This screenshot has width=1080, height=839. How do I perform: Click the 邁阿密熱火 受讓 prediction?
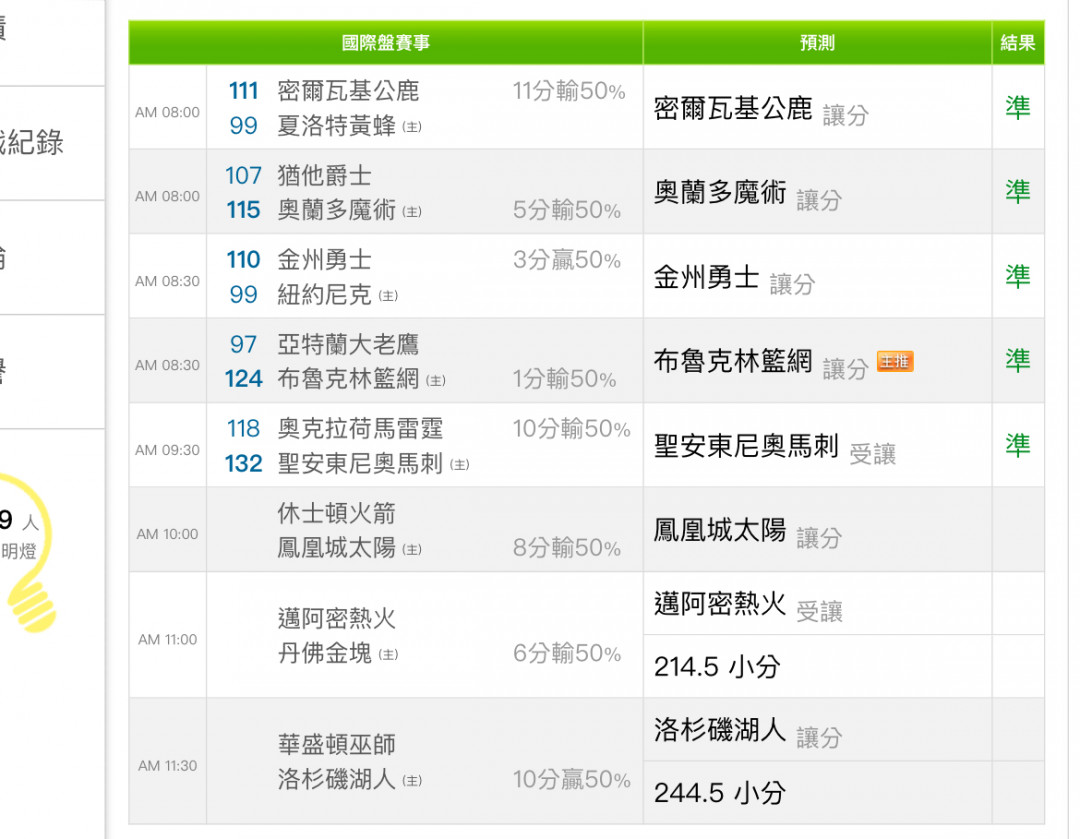click(748, 606)
